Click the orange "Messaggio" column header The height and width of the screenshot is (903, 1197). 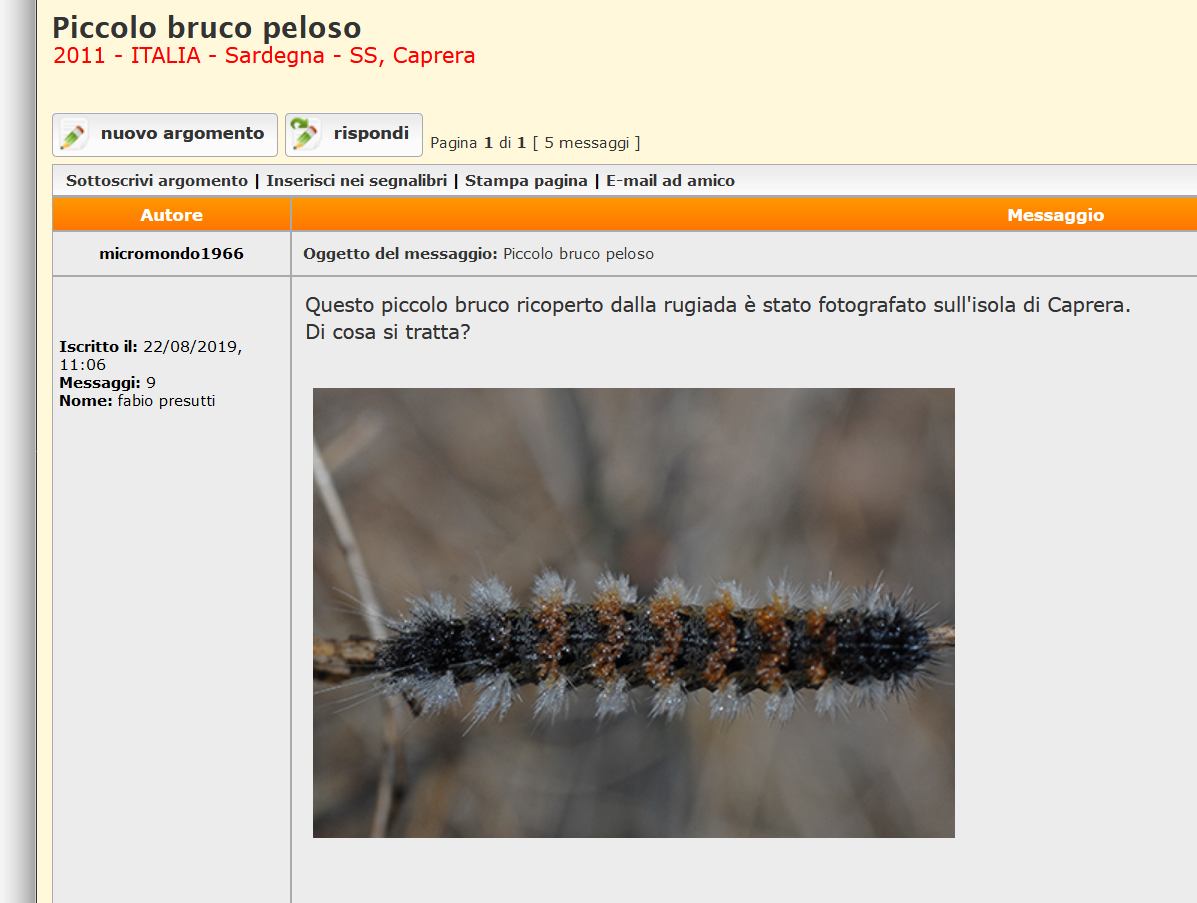click(x=1055, y=215)
